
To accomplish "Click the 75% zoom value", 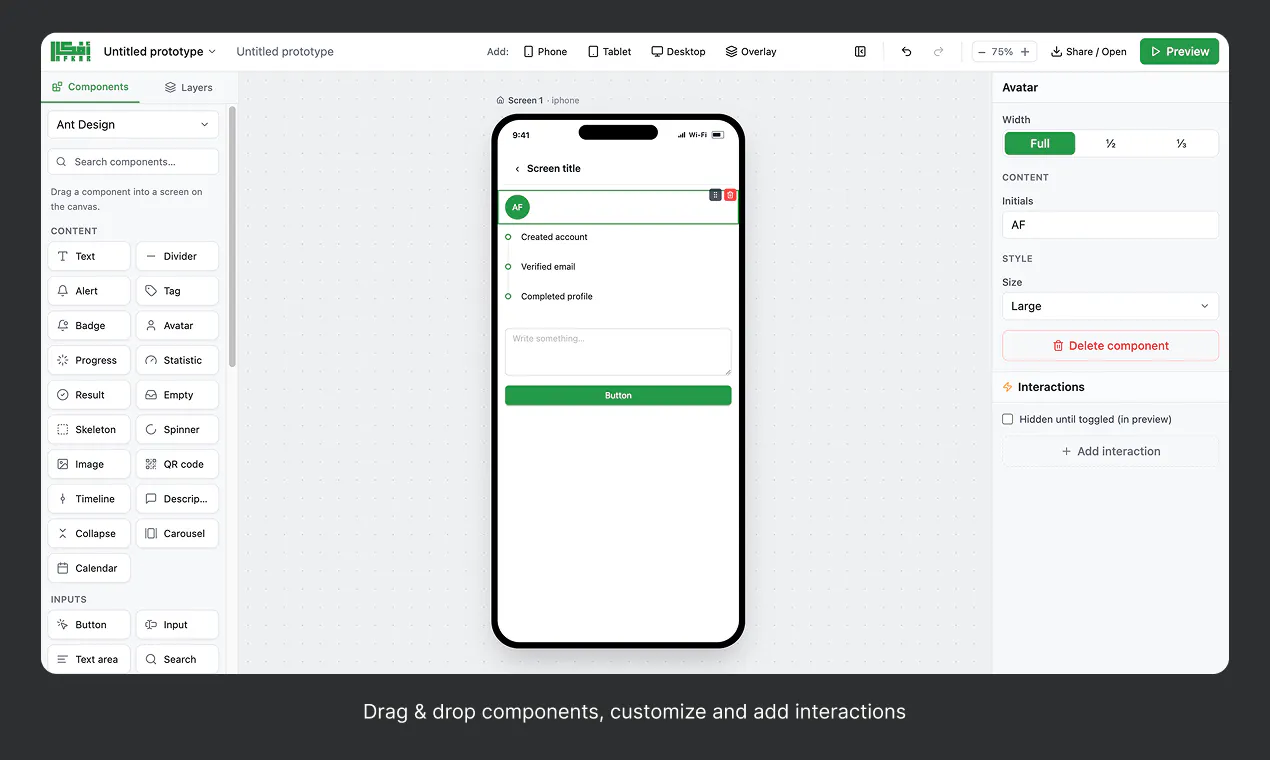I will (x=1002, y=52).
